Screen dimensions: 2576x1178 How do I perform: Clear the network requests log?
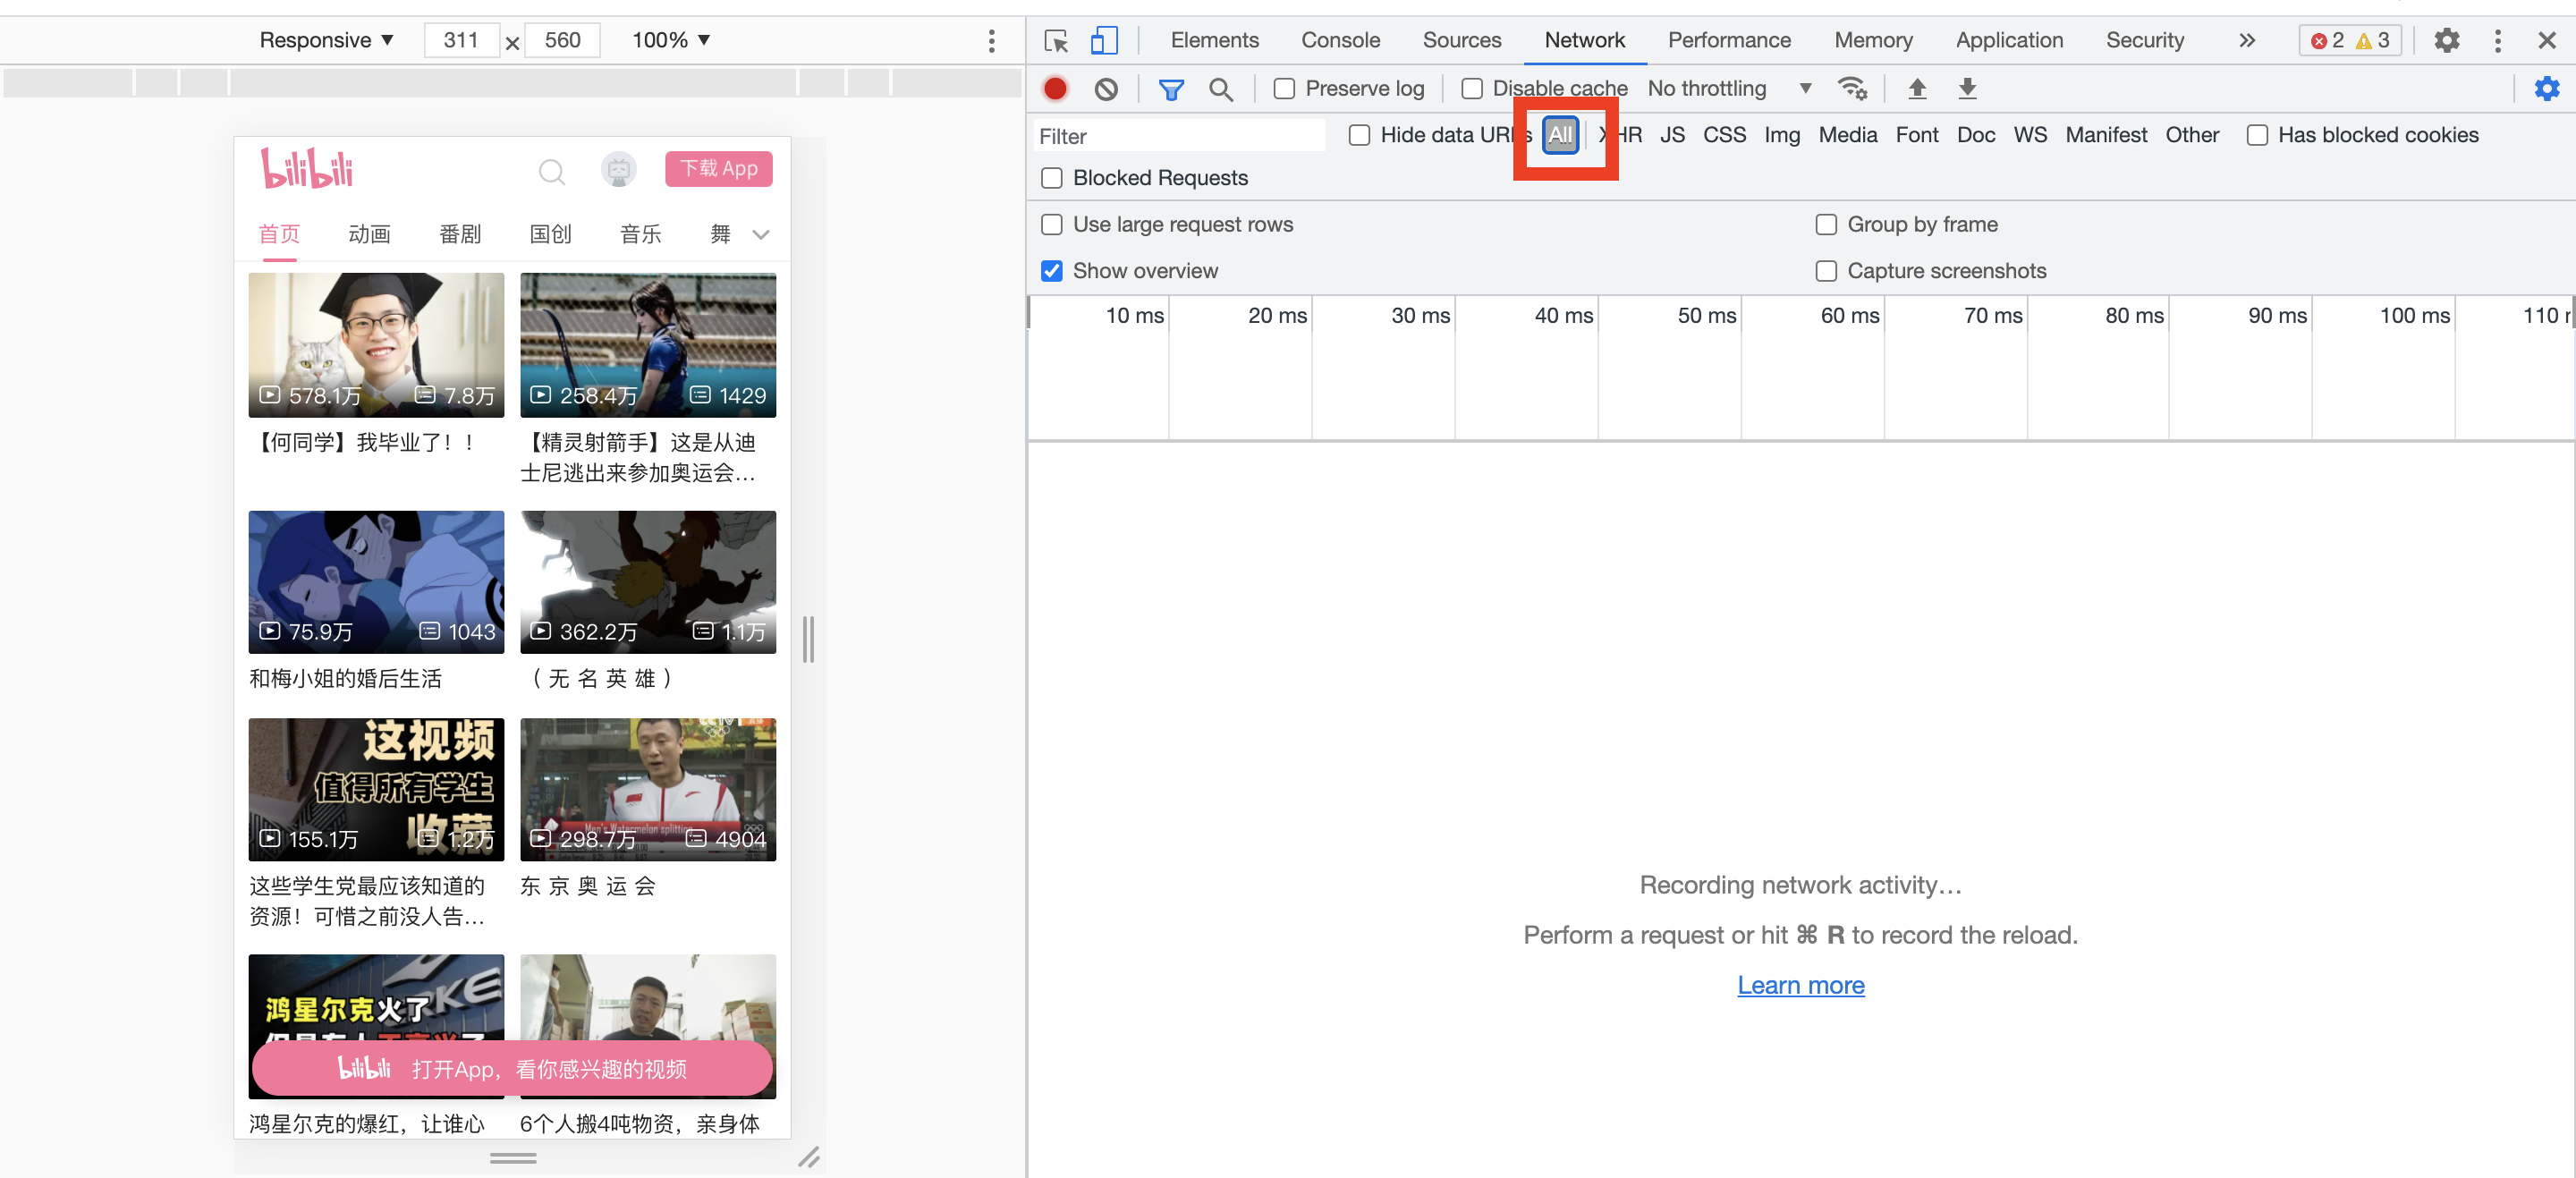[x=1105, y=88]
